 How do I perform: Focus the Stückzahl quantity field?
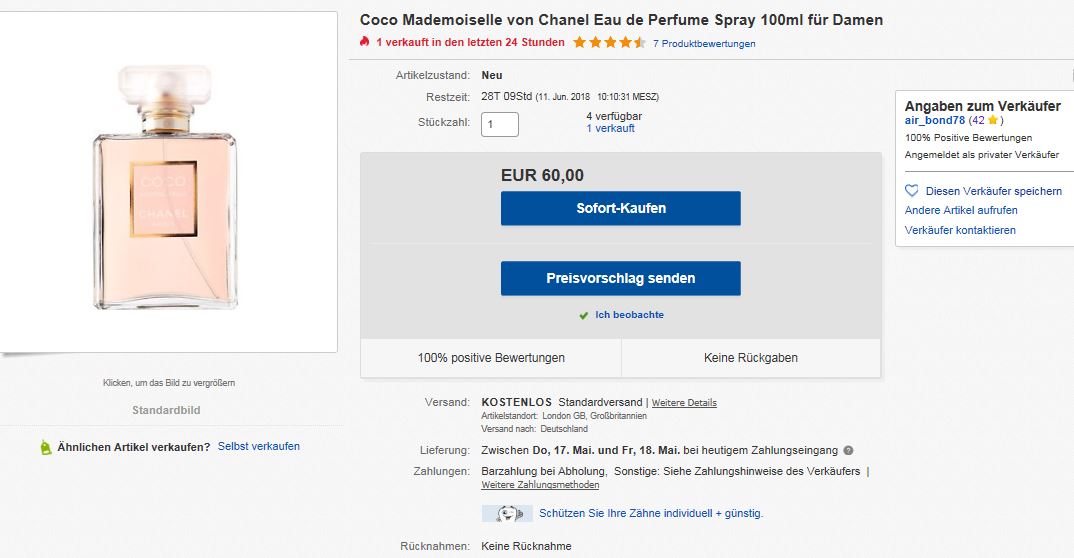(x=500, y=125)
